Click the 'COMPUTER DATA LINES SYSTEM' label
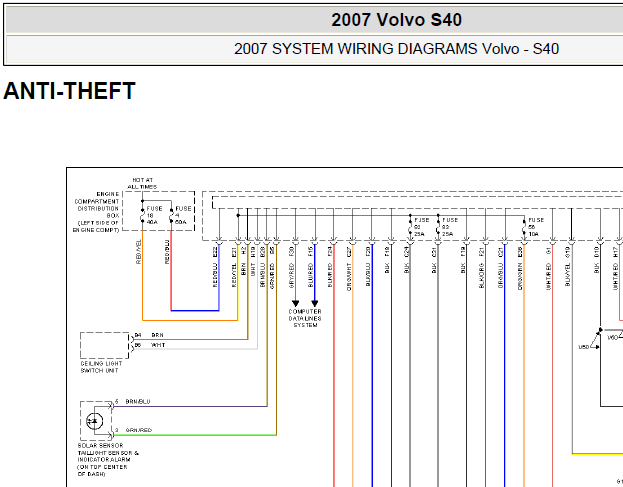Viewport: 623px width, 487px height. 305,319
